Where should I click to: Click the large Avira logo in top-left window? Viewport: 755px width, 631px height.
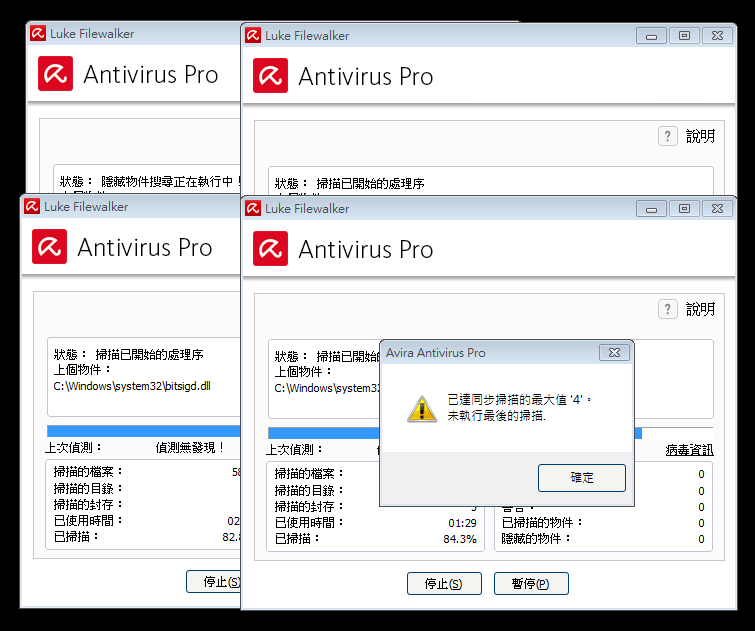click(56, 74)
